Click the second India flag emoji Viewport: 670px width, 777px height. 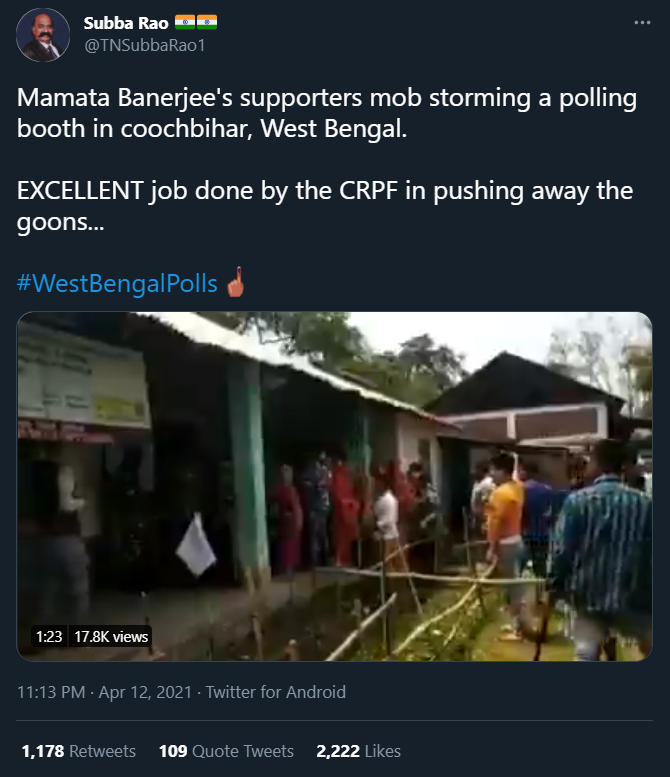point(208,22)
